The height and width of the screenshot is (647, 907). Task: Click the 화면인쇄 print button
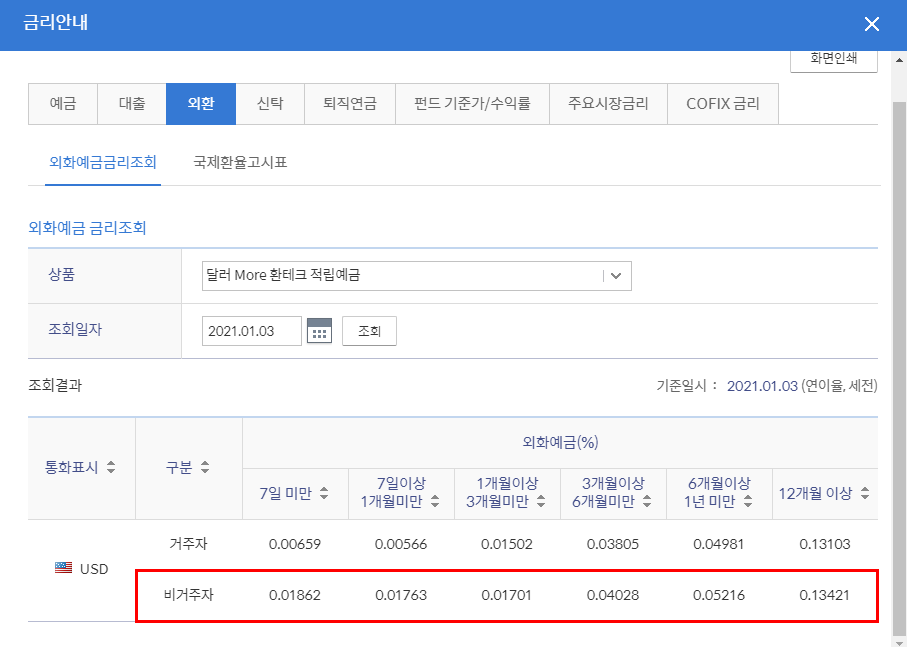click(x=834, y=59)
